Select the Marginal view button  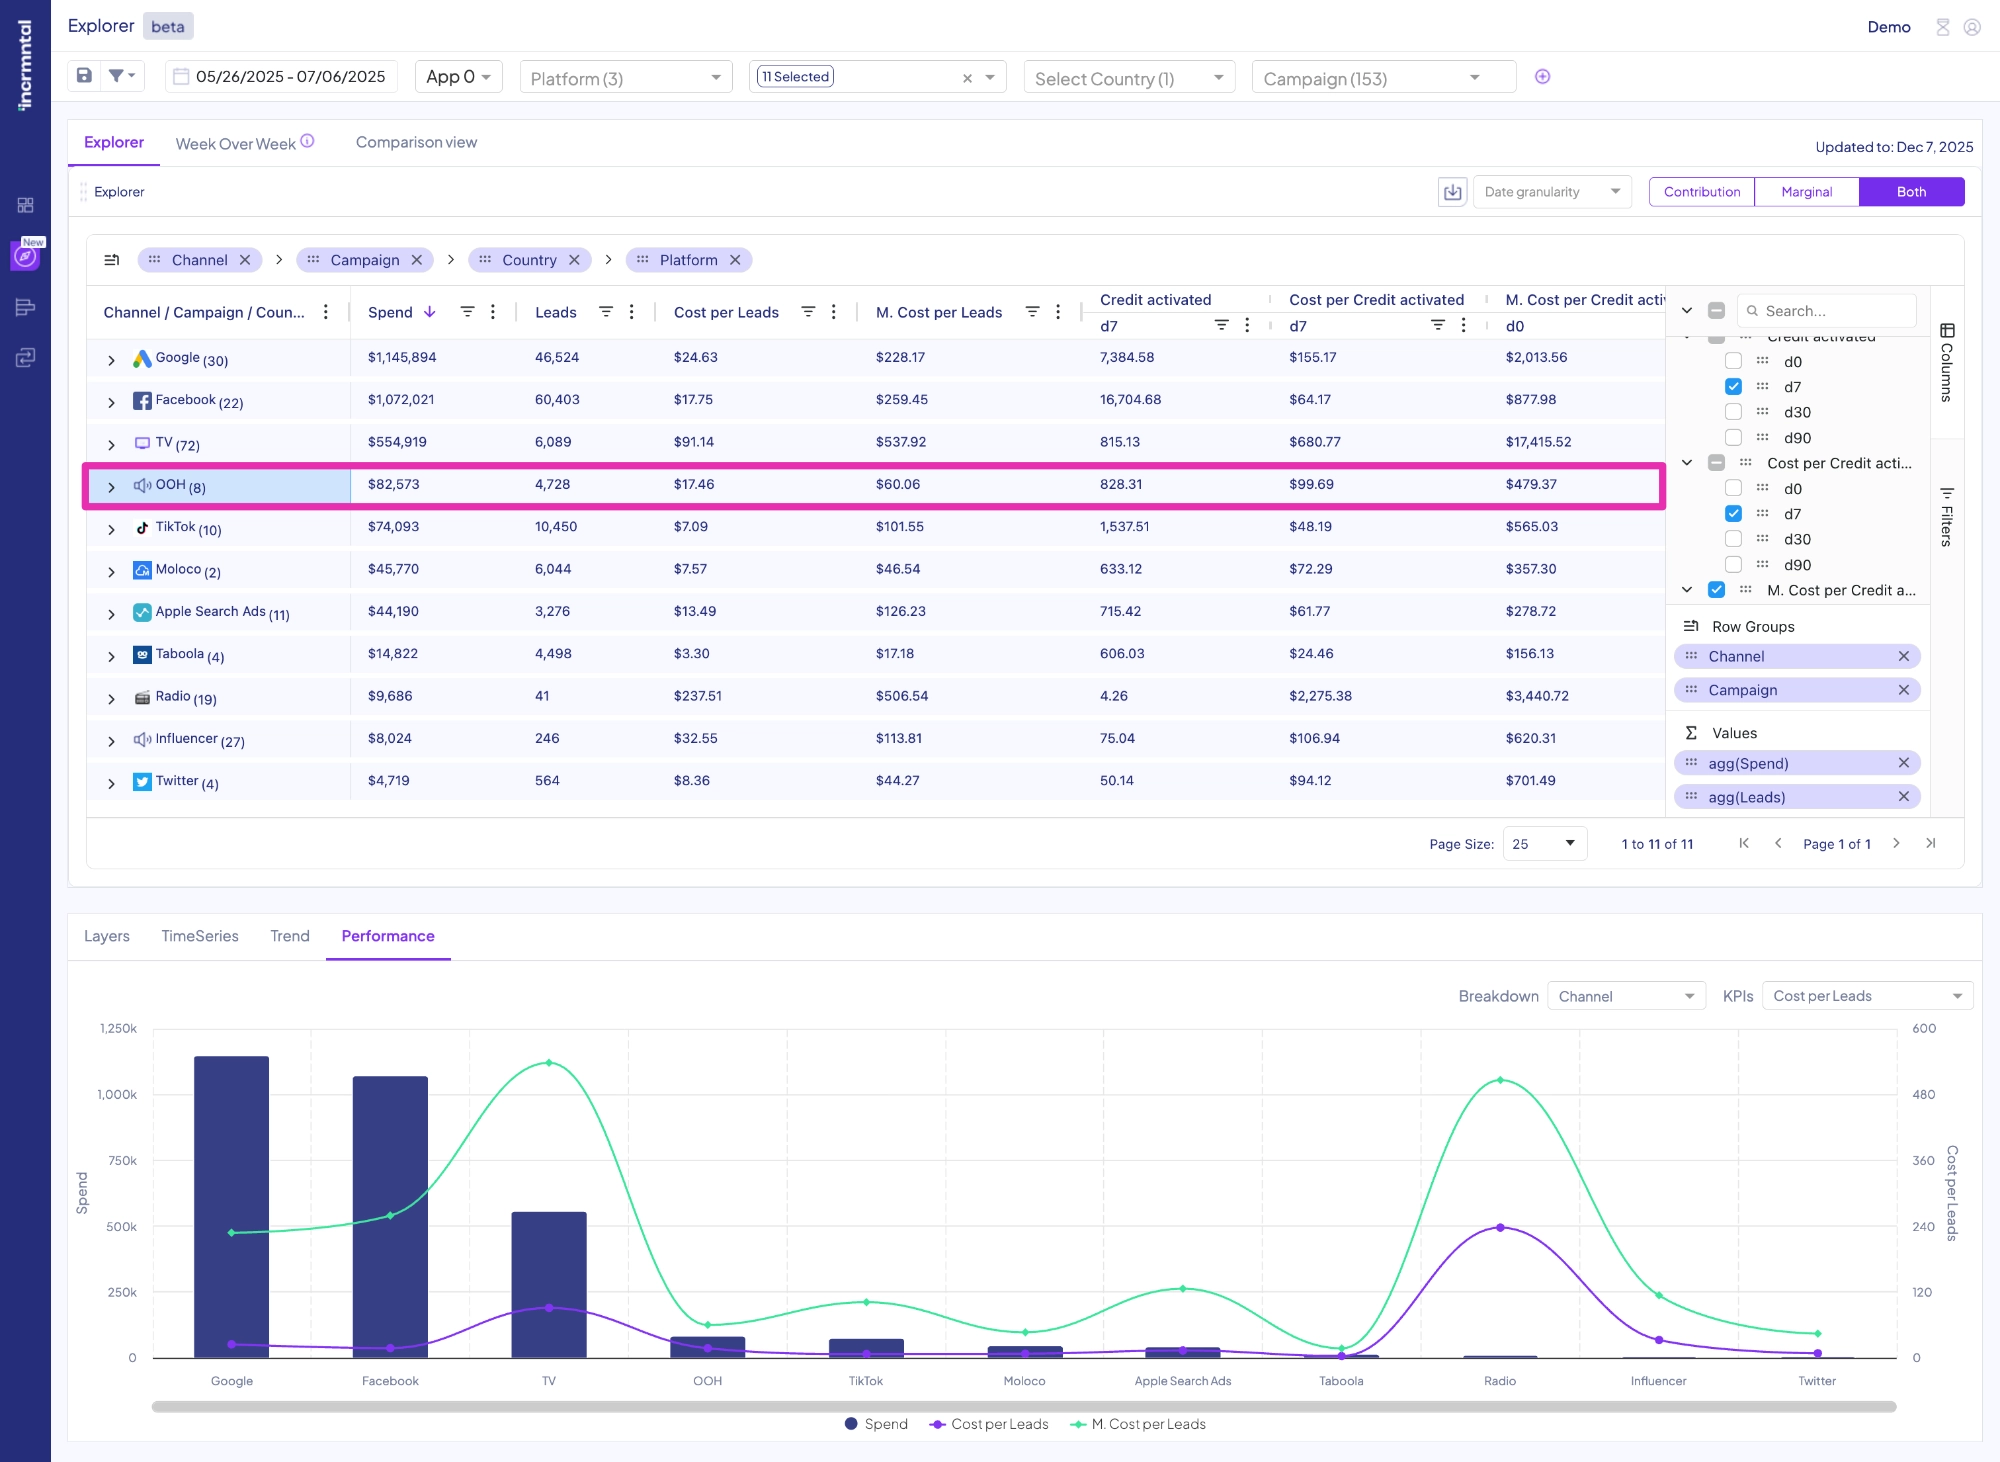click(x=1806, y=192)
